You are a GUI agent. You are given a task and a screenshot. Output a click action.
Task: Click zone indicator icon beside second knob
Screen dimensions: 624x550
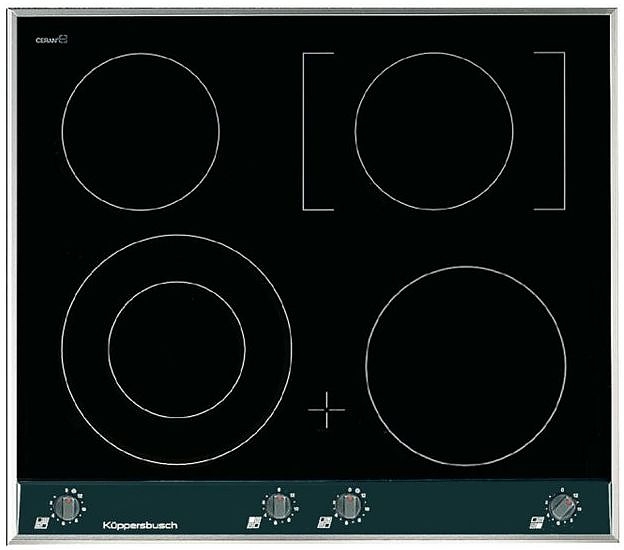[254, 523]
